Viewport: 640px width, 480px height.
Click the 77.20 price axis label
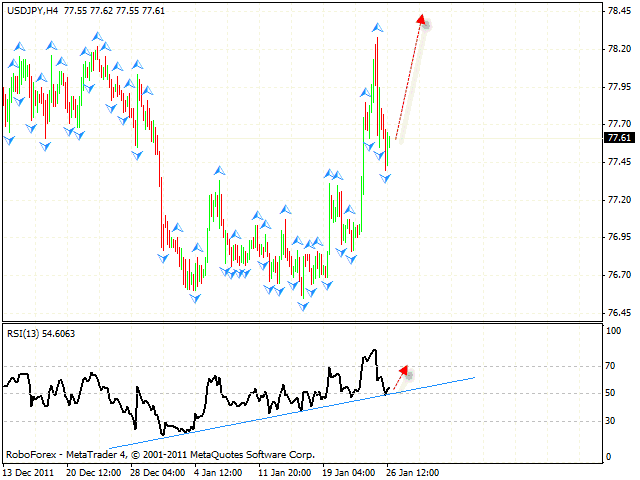coord(618,199)
